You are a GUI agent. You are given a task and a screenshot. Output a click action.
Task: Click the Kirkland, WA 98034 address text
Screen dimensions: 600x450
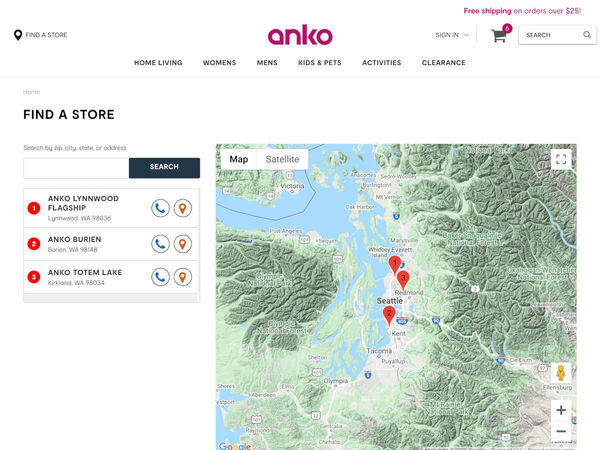(76, 283)
